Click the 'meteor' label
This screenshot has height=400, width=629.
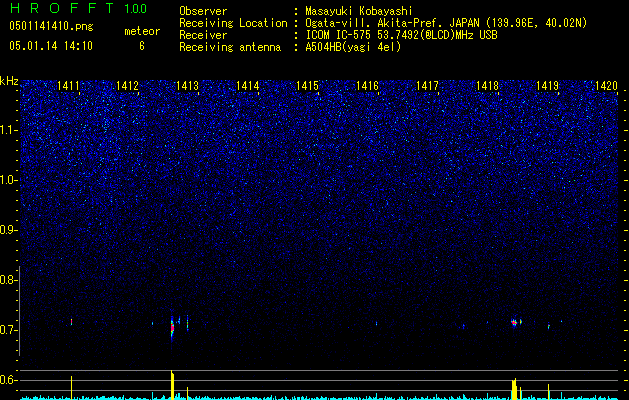coord(142,31)
